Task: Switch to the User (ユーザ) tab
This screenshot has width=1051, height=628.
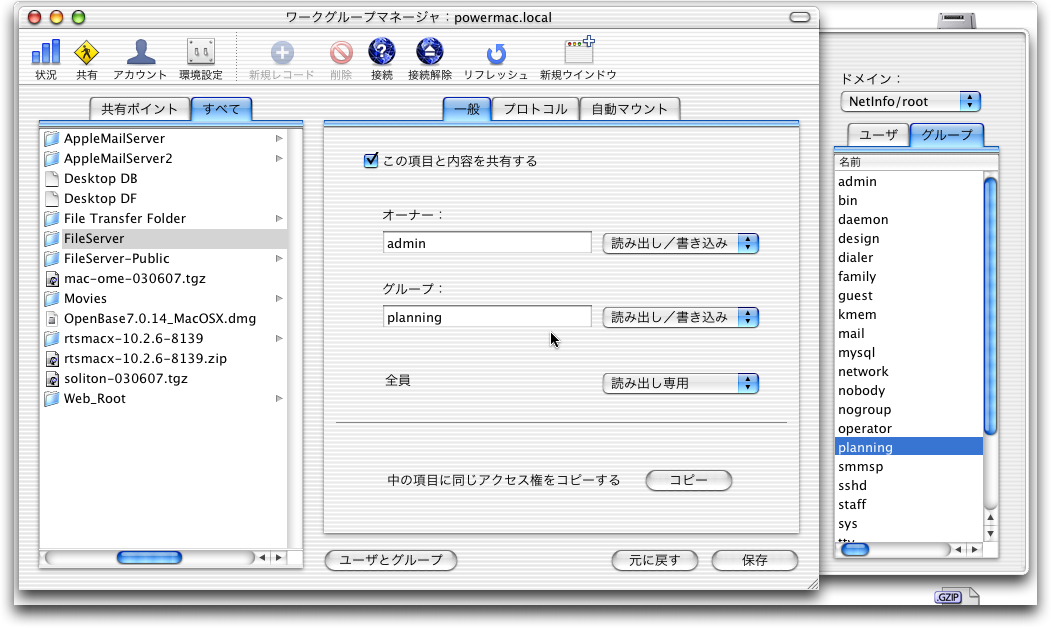Action: point(878,134)
